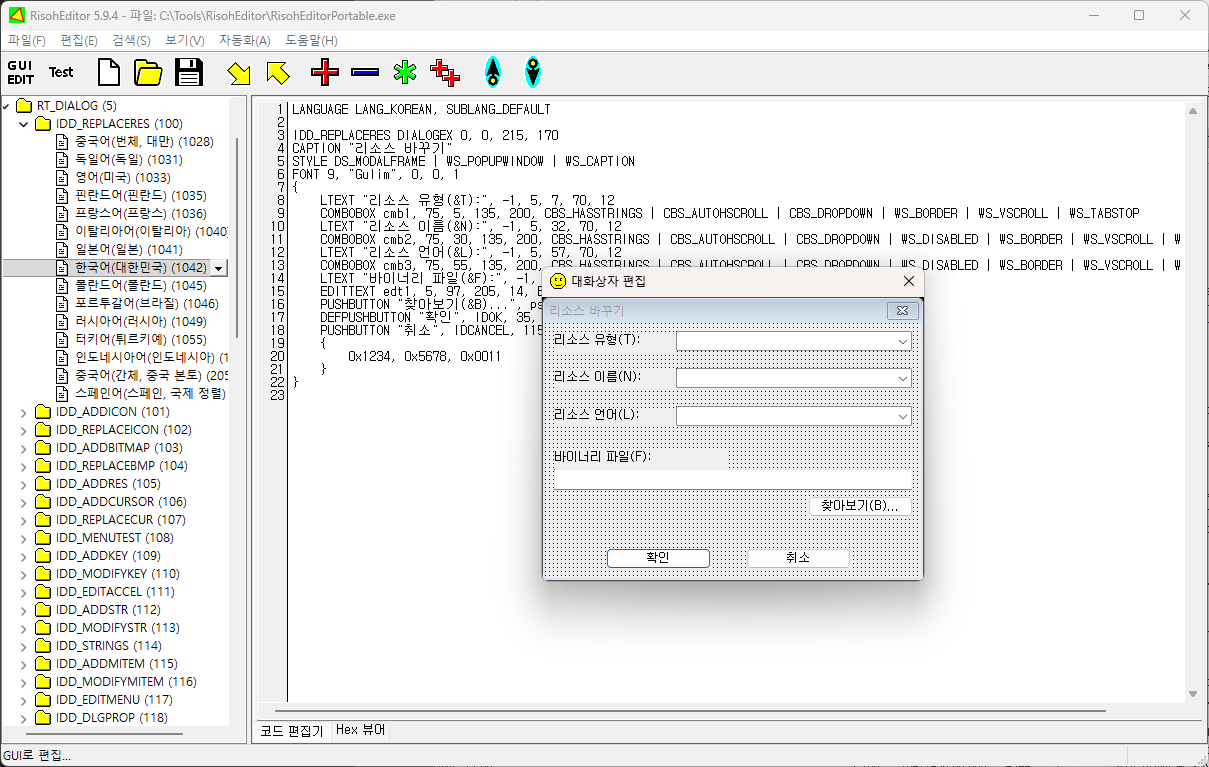The image size is (1209, 767).
Task: Click the 리소스 바꾸기 caption close button
Action: [x=903, y=311]
